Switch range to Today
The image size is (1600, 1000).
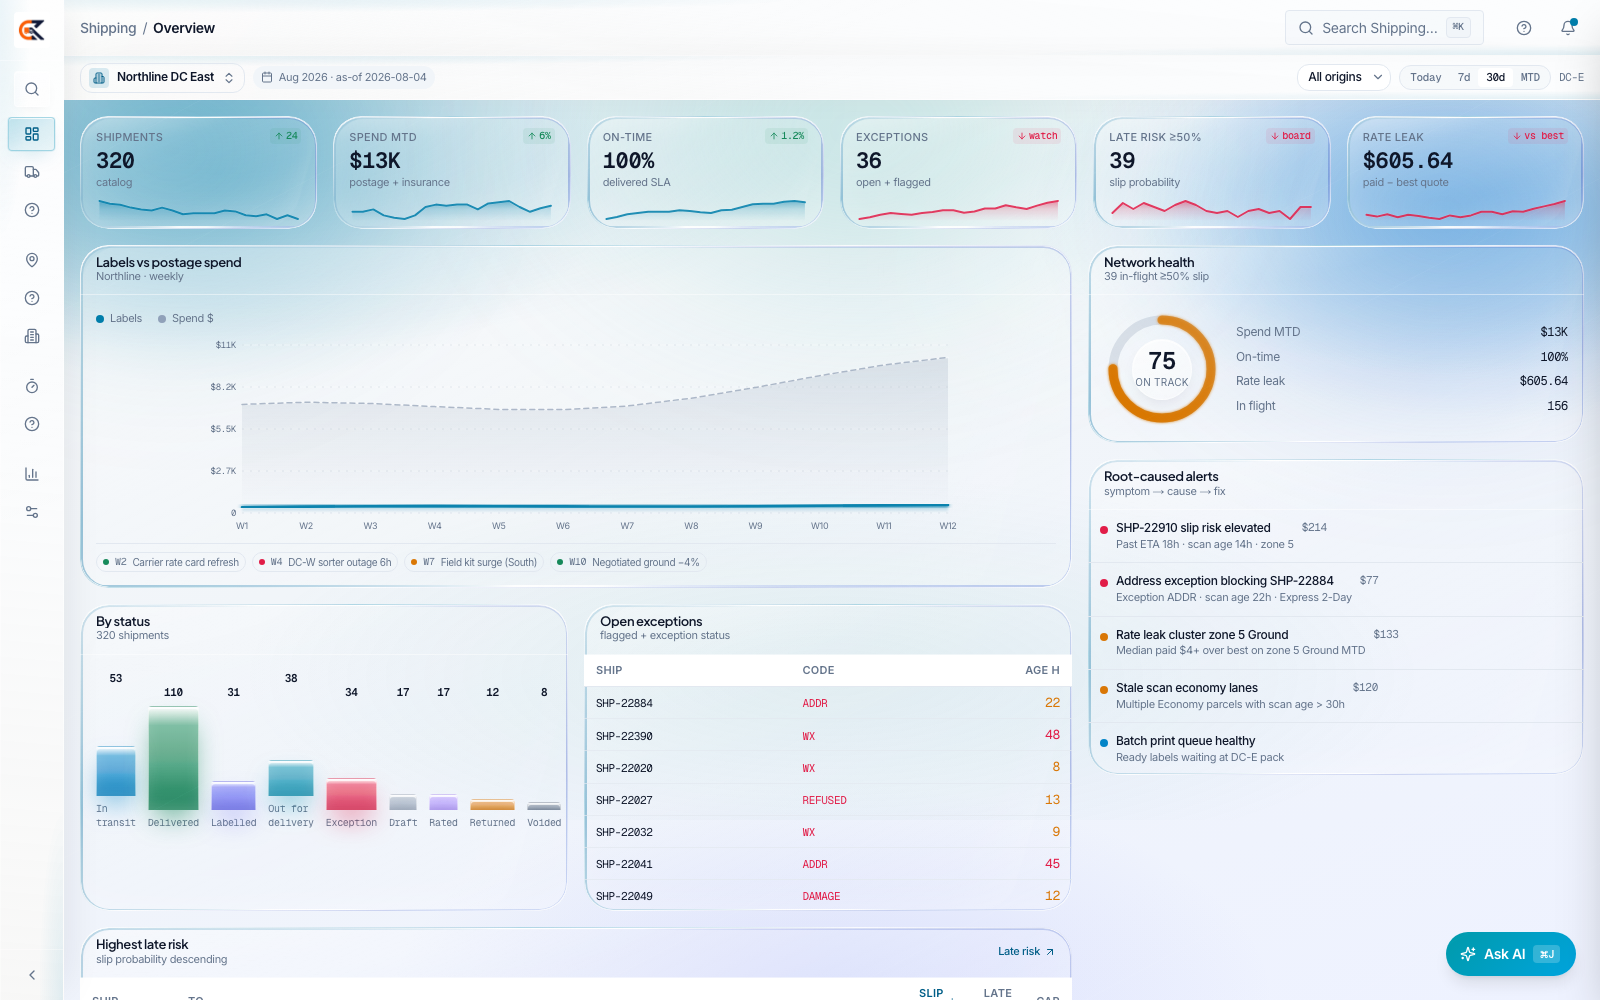click(x=1426, y=77)
